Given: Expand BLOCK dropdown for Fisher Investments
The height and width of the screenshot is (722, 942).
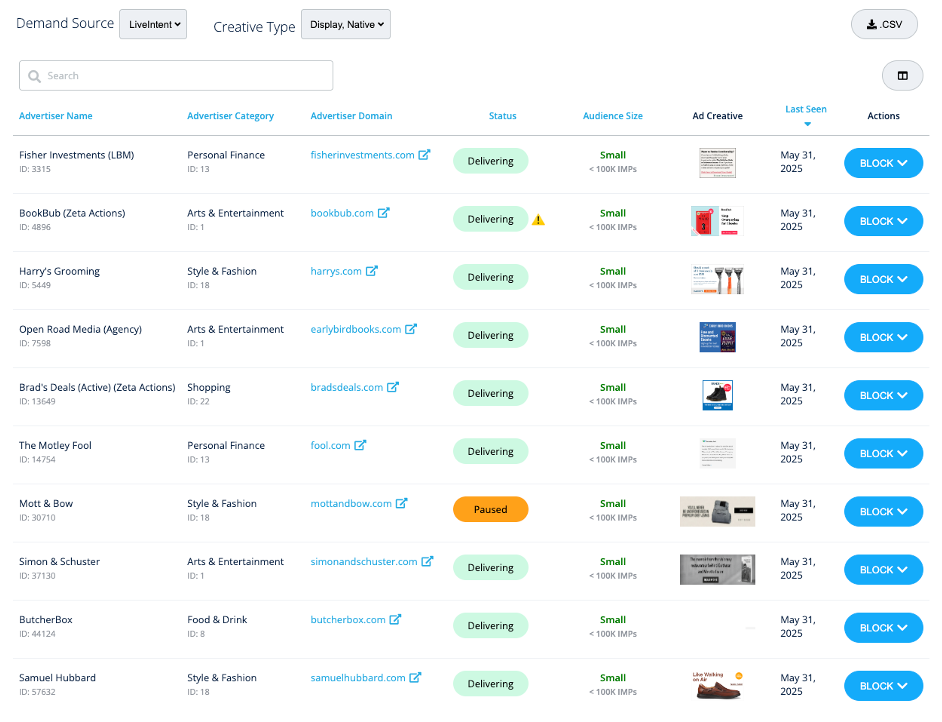Looking at the screenshot, I should pos(883,163).
